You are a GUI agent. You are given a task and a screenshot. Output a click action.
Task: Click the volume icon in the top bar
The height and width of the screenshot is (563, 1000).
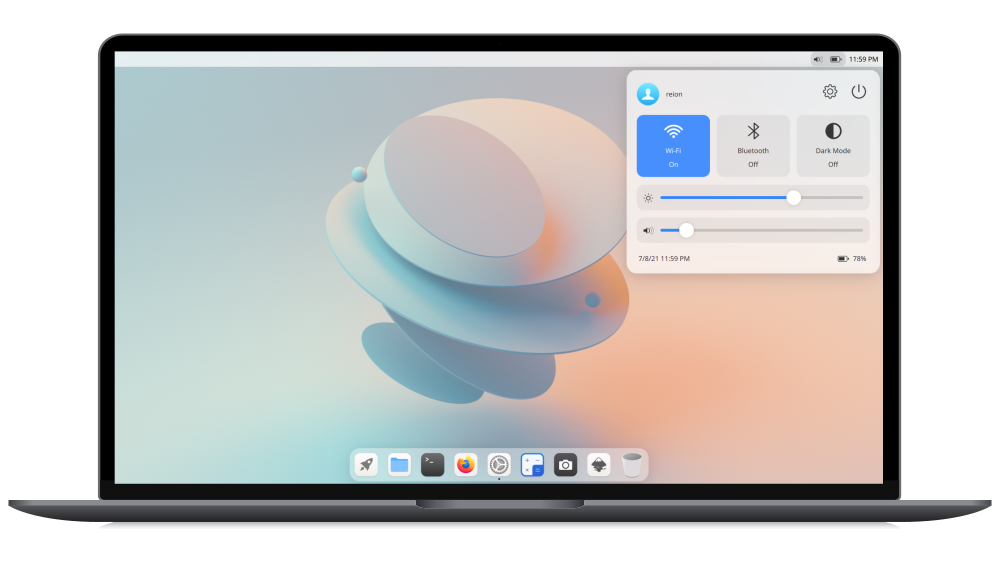coord(818,59)
